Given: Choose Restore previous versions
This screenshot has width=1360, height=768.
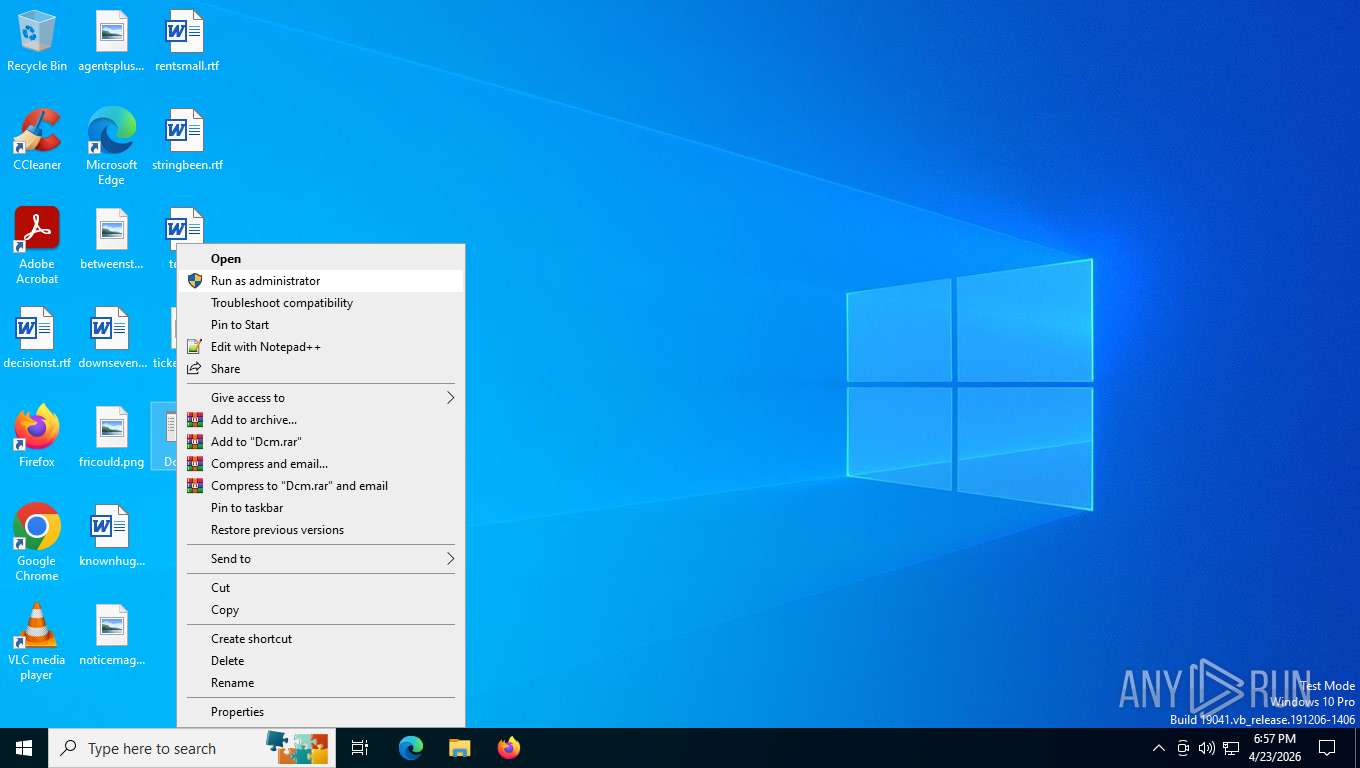Looking at the screenshot, I should coord(321,530).
